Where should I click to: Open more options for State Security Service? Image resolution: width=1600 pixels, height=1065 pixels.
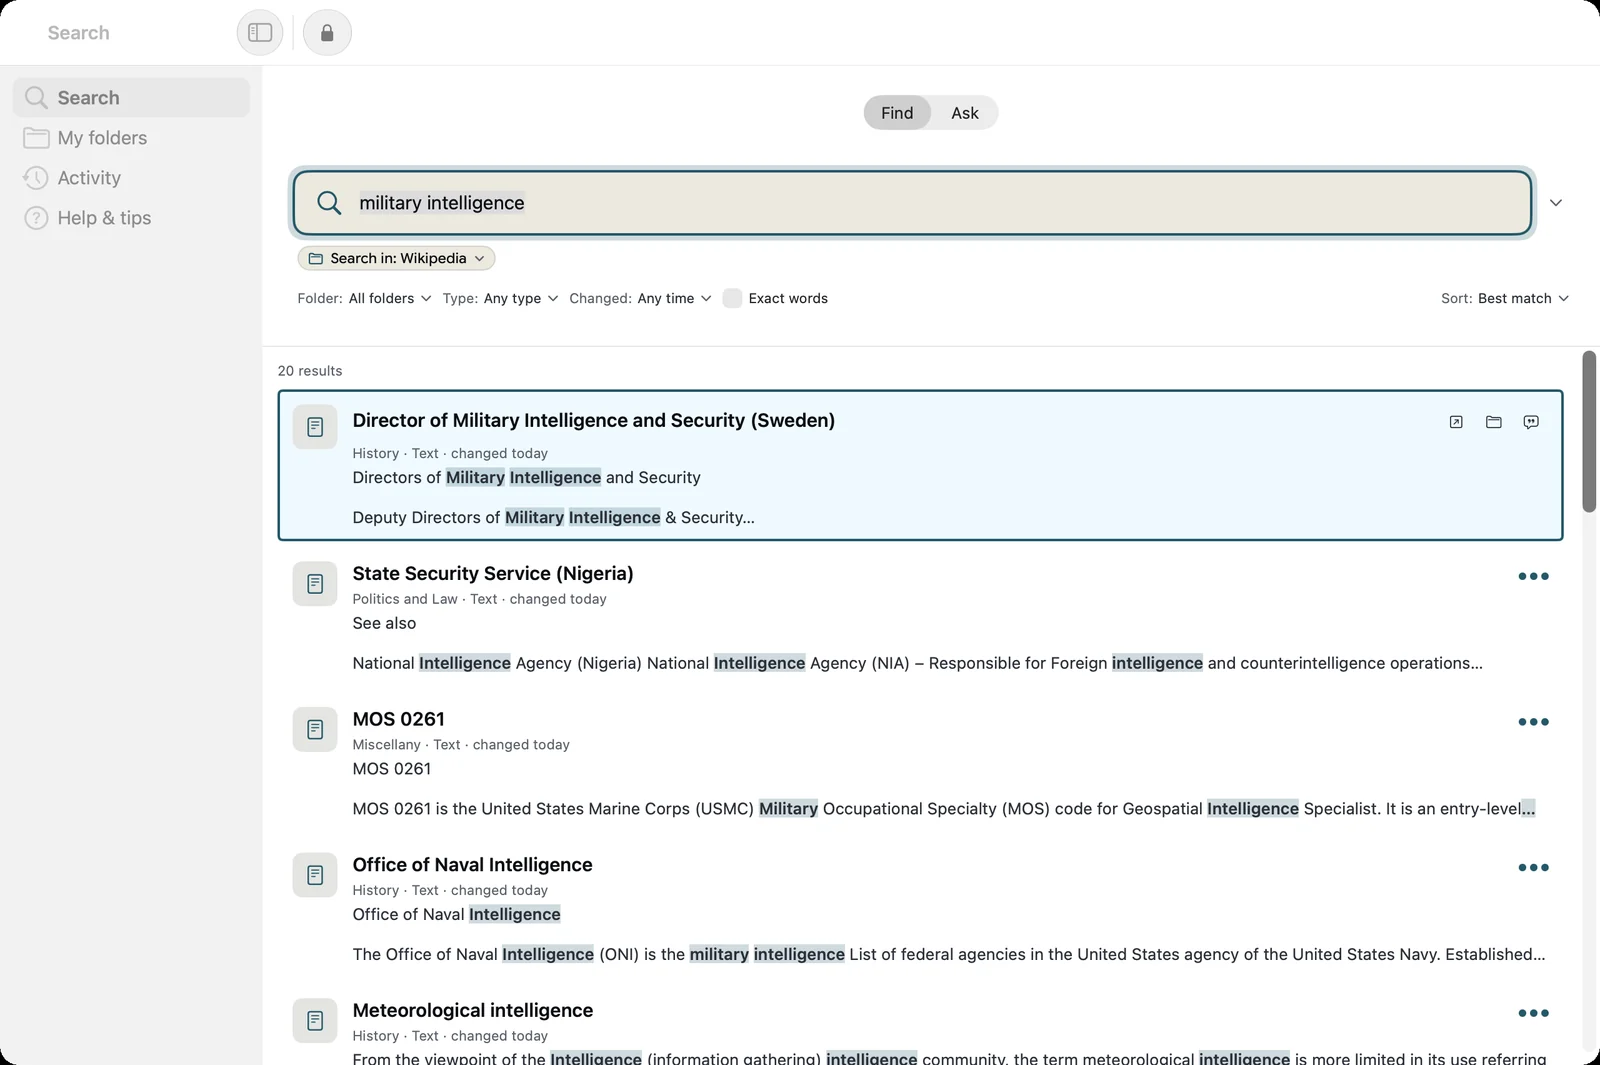pos(1533,576)
